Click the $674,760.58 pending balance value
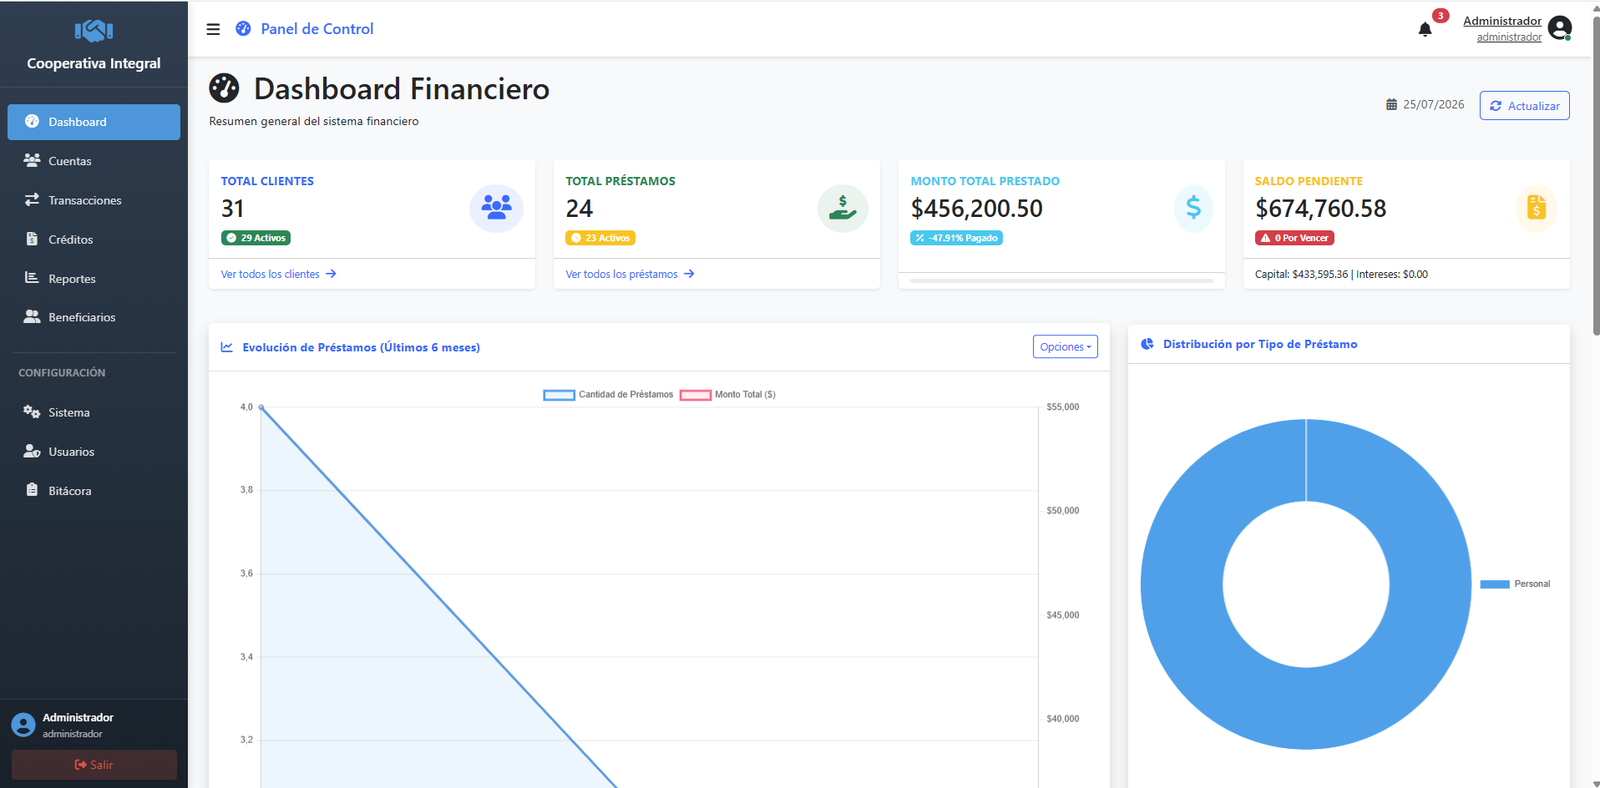 pos(1321,208)
